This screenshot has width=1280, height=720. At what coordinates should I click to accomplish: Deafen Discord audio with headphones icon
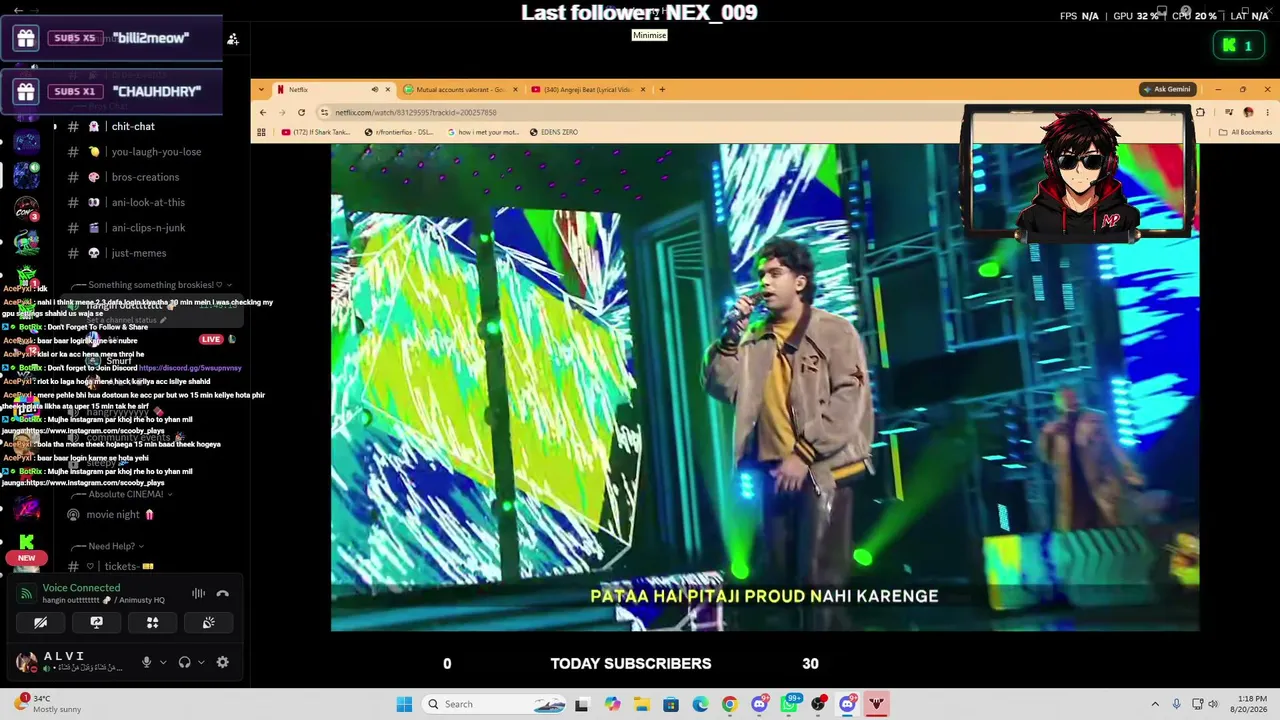tap(184, 662)
